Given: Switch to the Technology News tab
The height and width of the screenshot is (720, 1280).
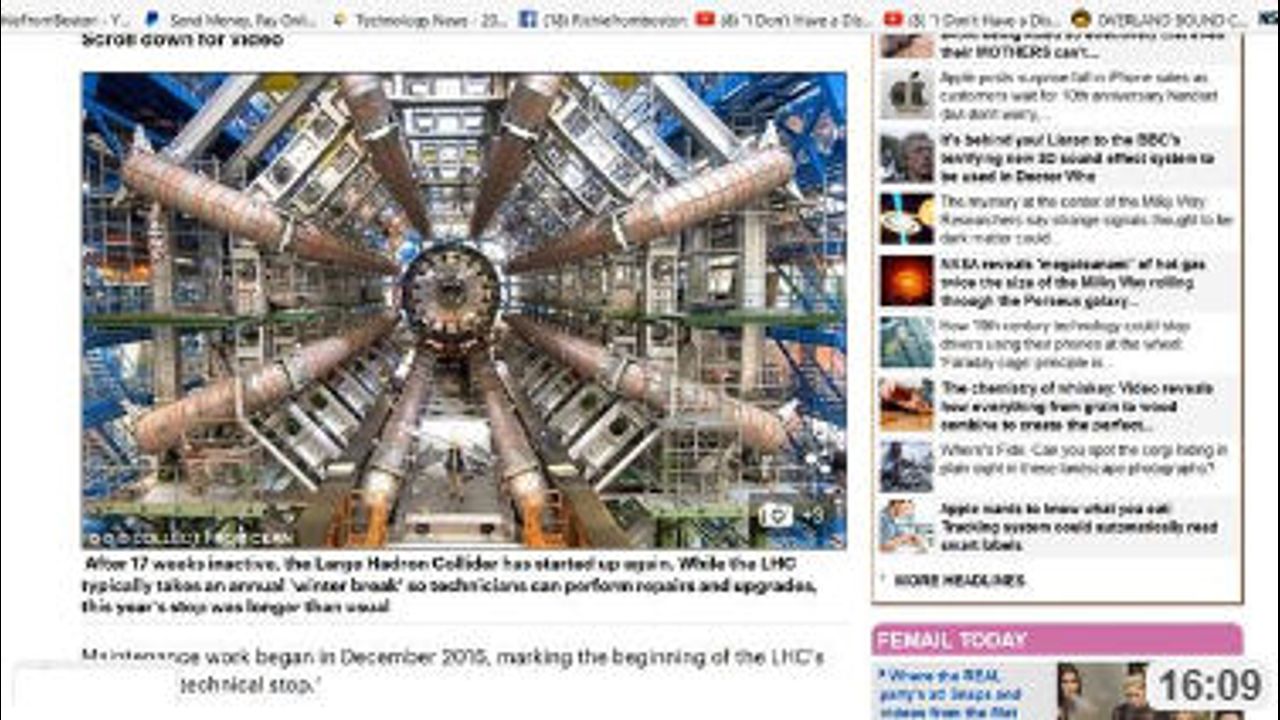Looking at the screenshot, I should [x=421, y=19].
